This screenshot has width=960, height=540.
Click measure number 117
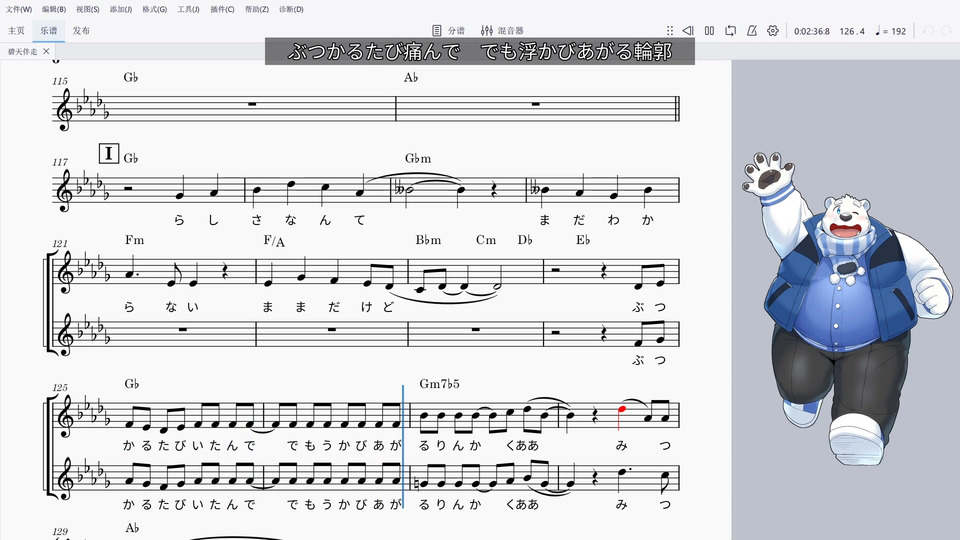pos(59,162)
